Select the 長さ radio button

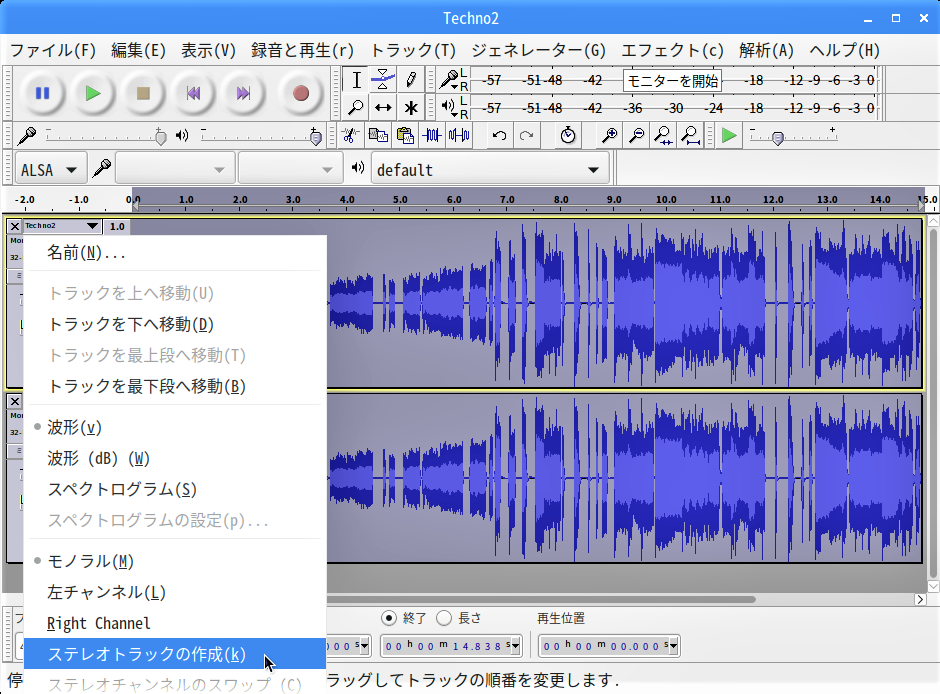pos(444,618)
